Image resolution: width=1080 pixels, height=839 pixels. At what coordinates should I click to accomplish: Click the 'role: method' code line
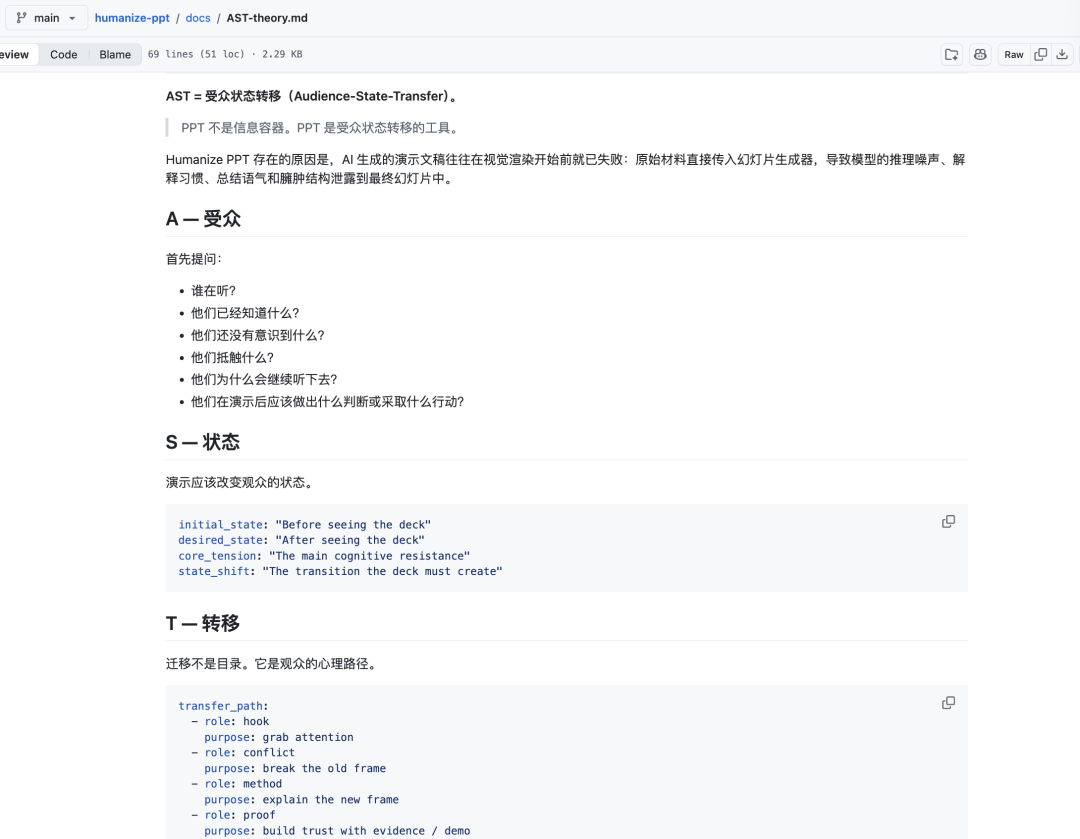(x=236, y=783)
